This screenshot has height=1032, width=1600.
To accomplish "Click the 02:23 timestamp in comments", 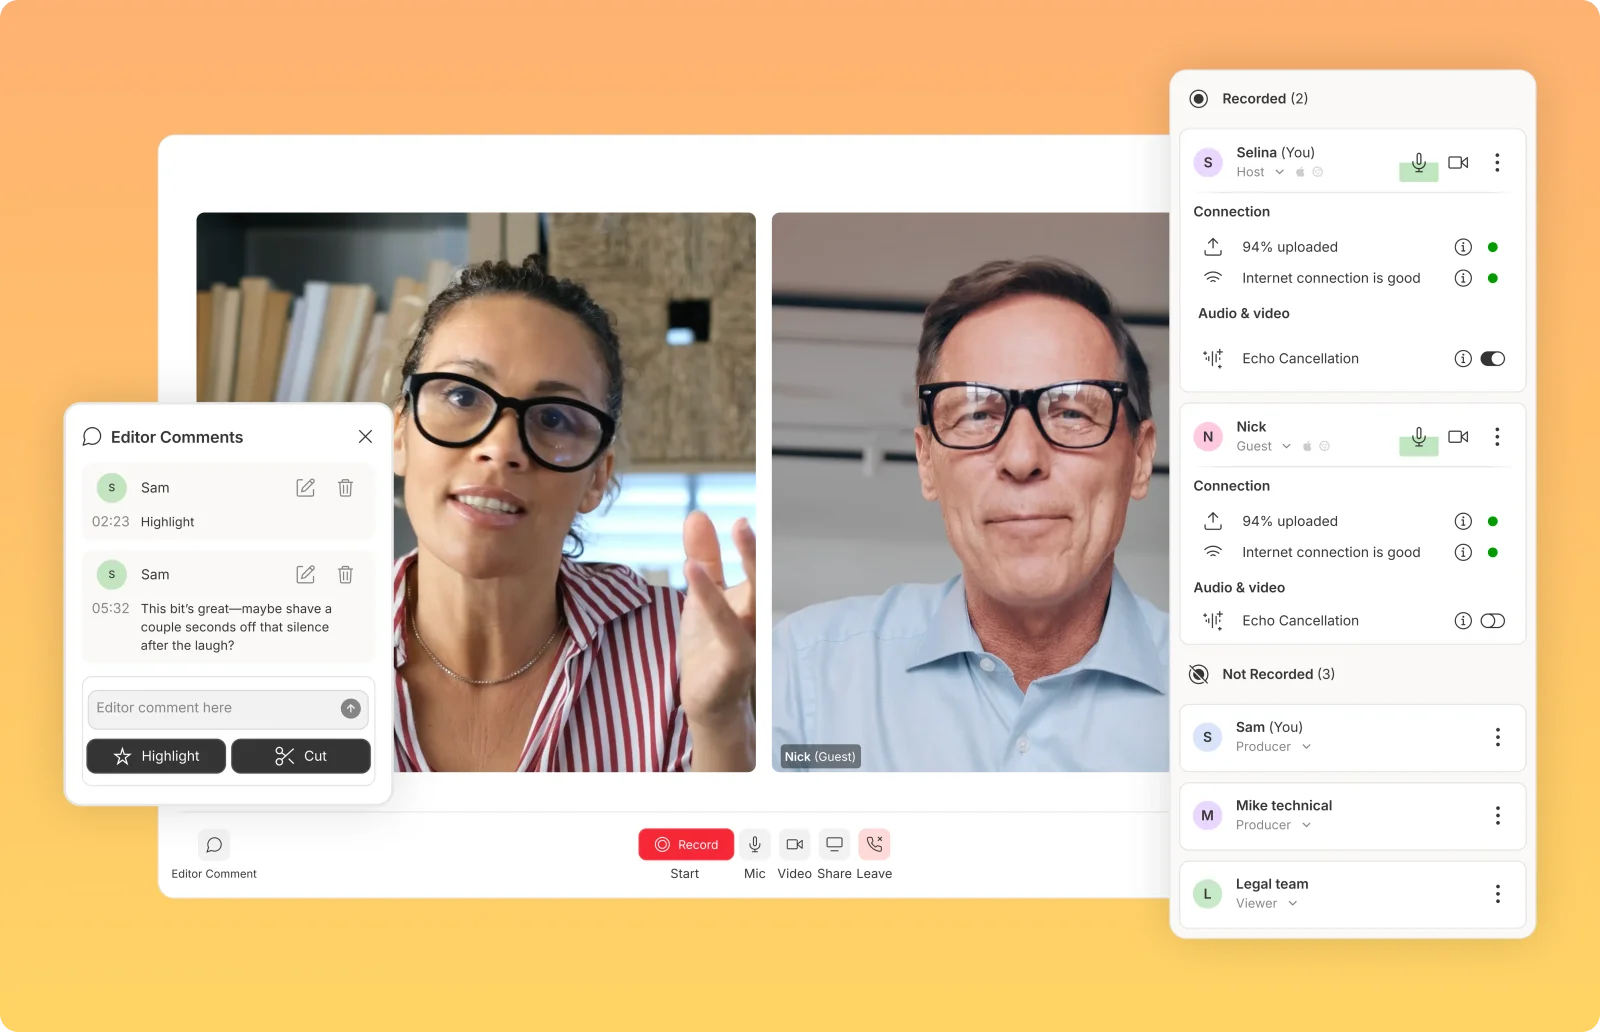I will [111, 521].
